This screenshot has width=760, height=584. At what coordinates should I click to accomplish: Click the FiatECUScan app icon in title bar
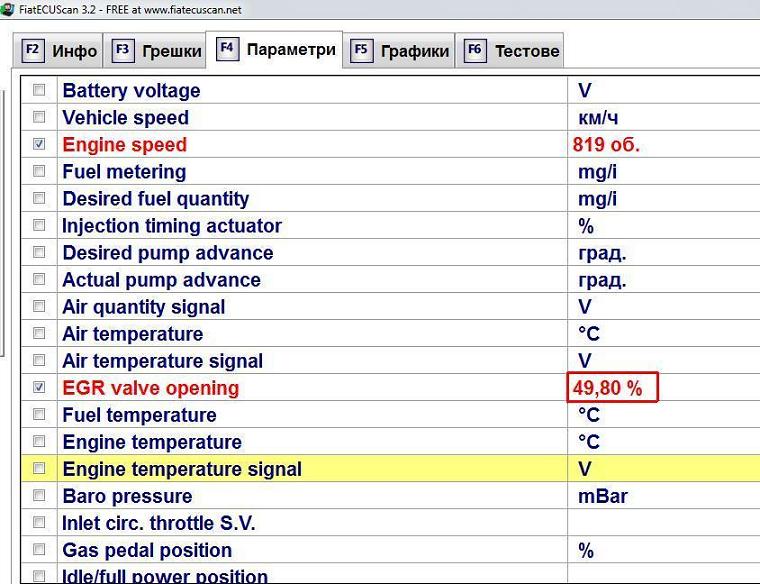pyautogui.click(x=7, y=10)
